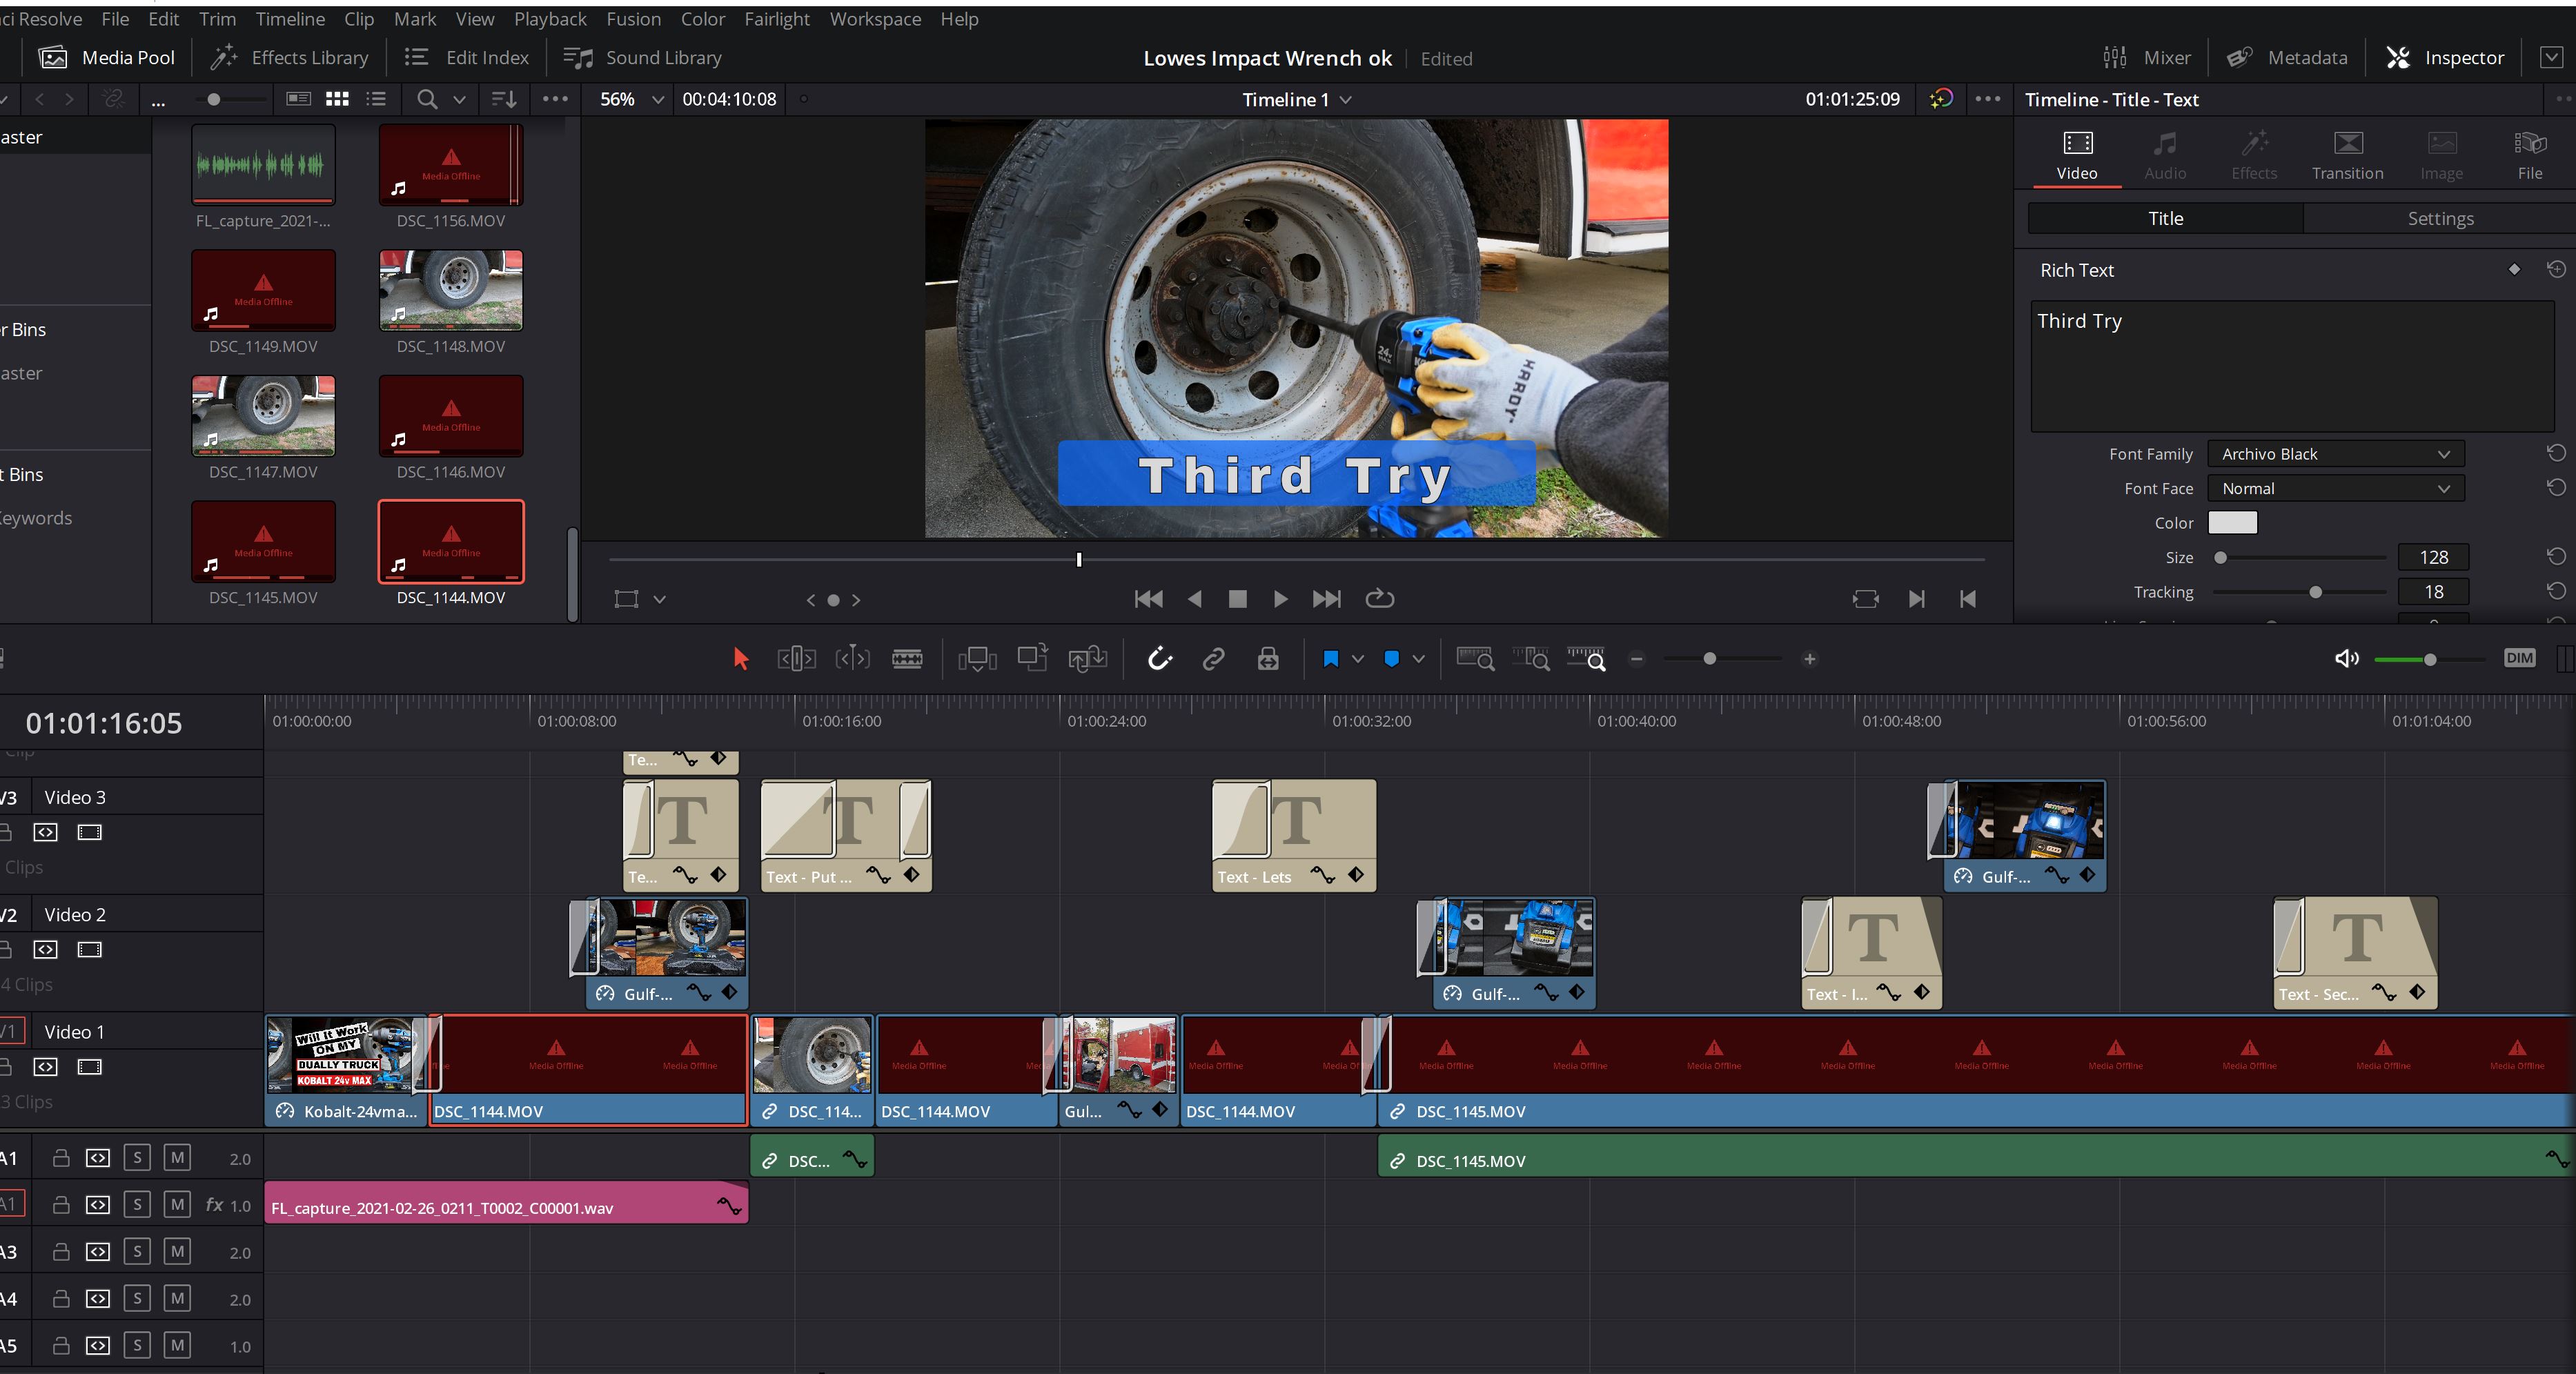Viewport: 2576px width, 1374px height.
Task: Mute audio track A1
Action: 177,1158
